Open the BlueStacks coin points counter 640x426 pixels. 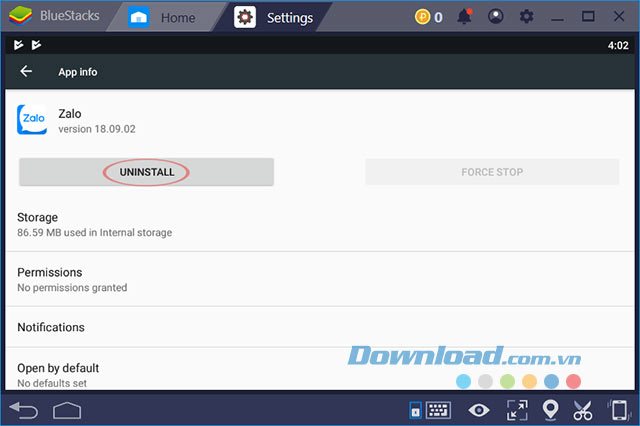[x=429, y=17]
